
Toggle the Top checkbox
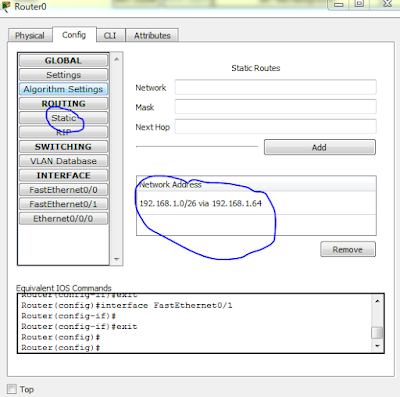12,389
